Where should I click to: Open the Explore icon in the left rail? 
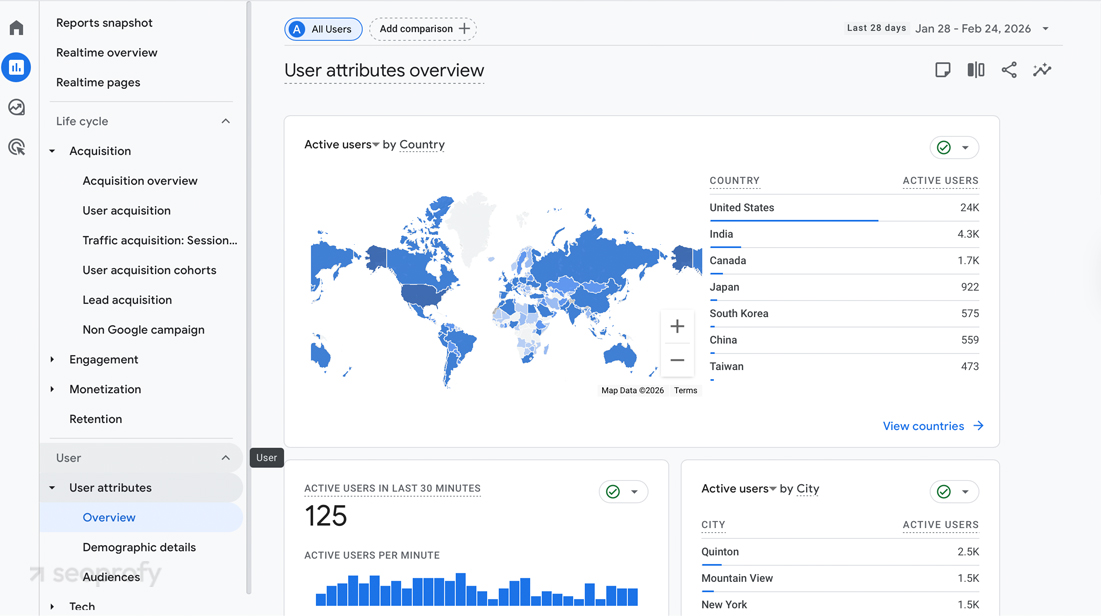point(16,107)
